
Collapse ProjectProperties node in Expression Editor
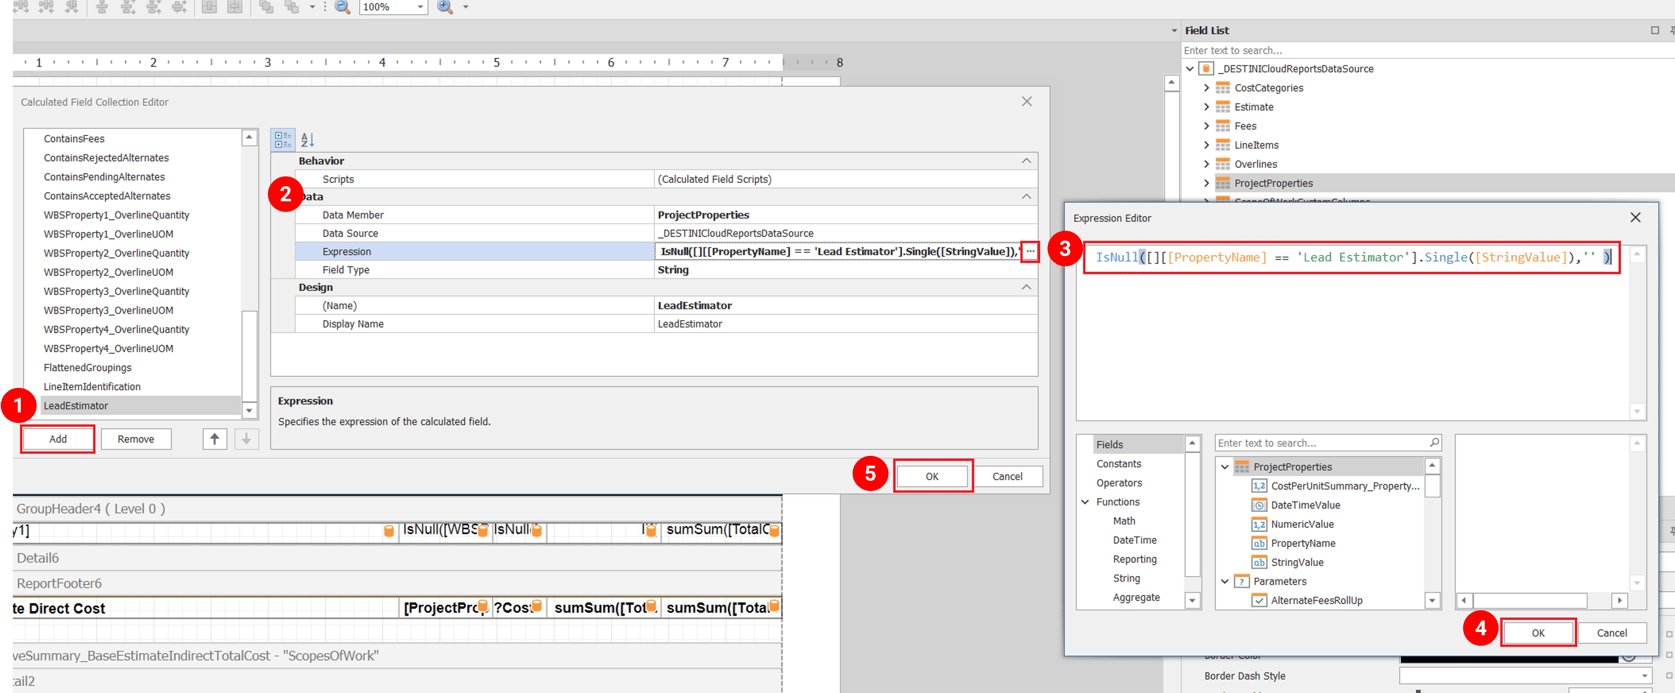click(1225, 467)
